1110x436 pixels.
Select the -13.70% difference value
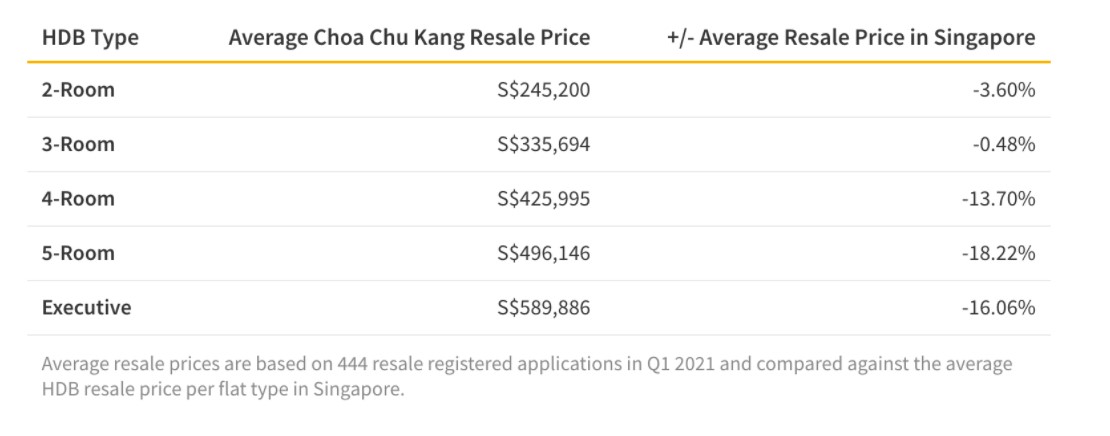(x=998, y=199)
